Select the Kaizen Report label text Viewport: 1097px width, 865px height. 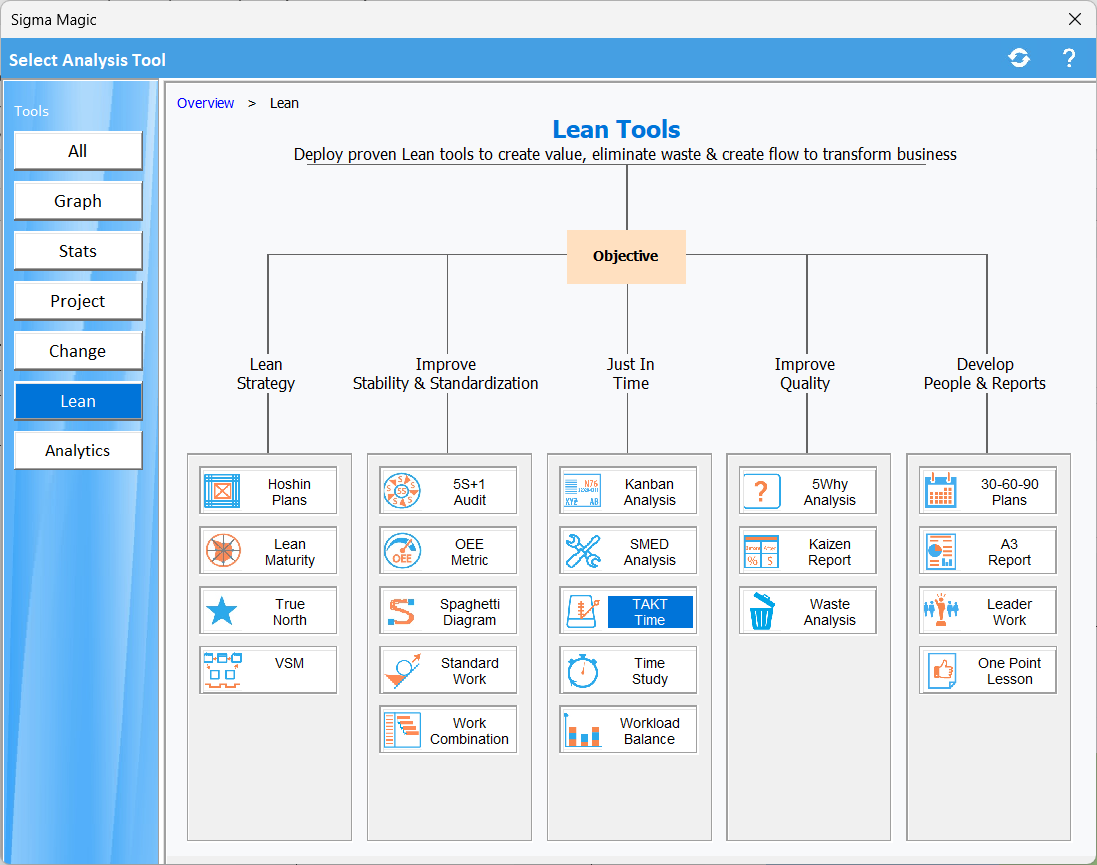click(830, 552)
